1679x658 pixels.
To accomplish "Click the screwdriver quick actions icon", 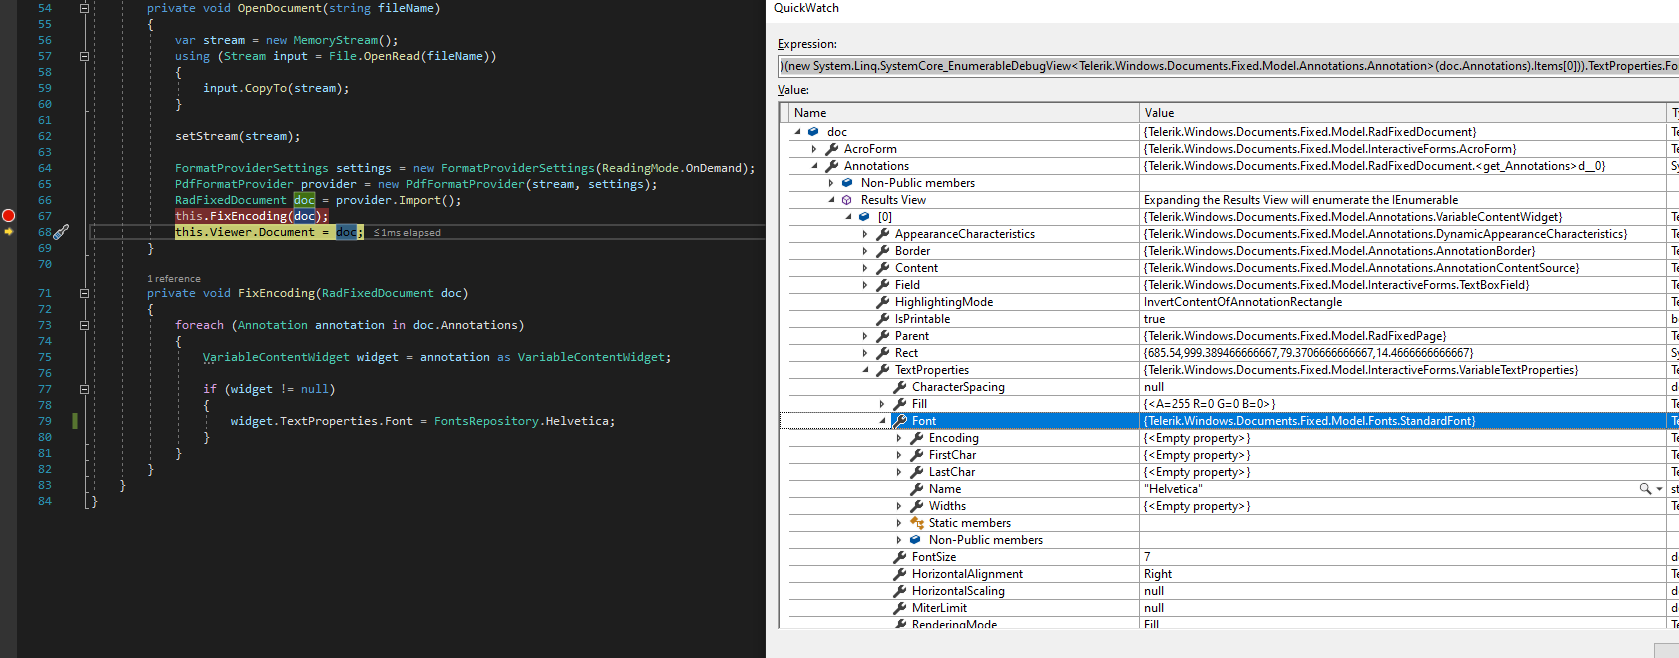I will [60, 232].
